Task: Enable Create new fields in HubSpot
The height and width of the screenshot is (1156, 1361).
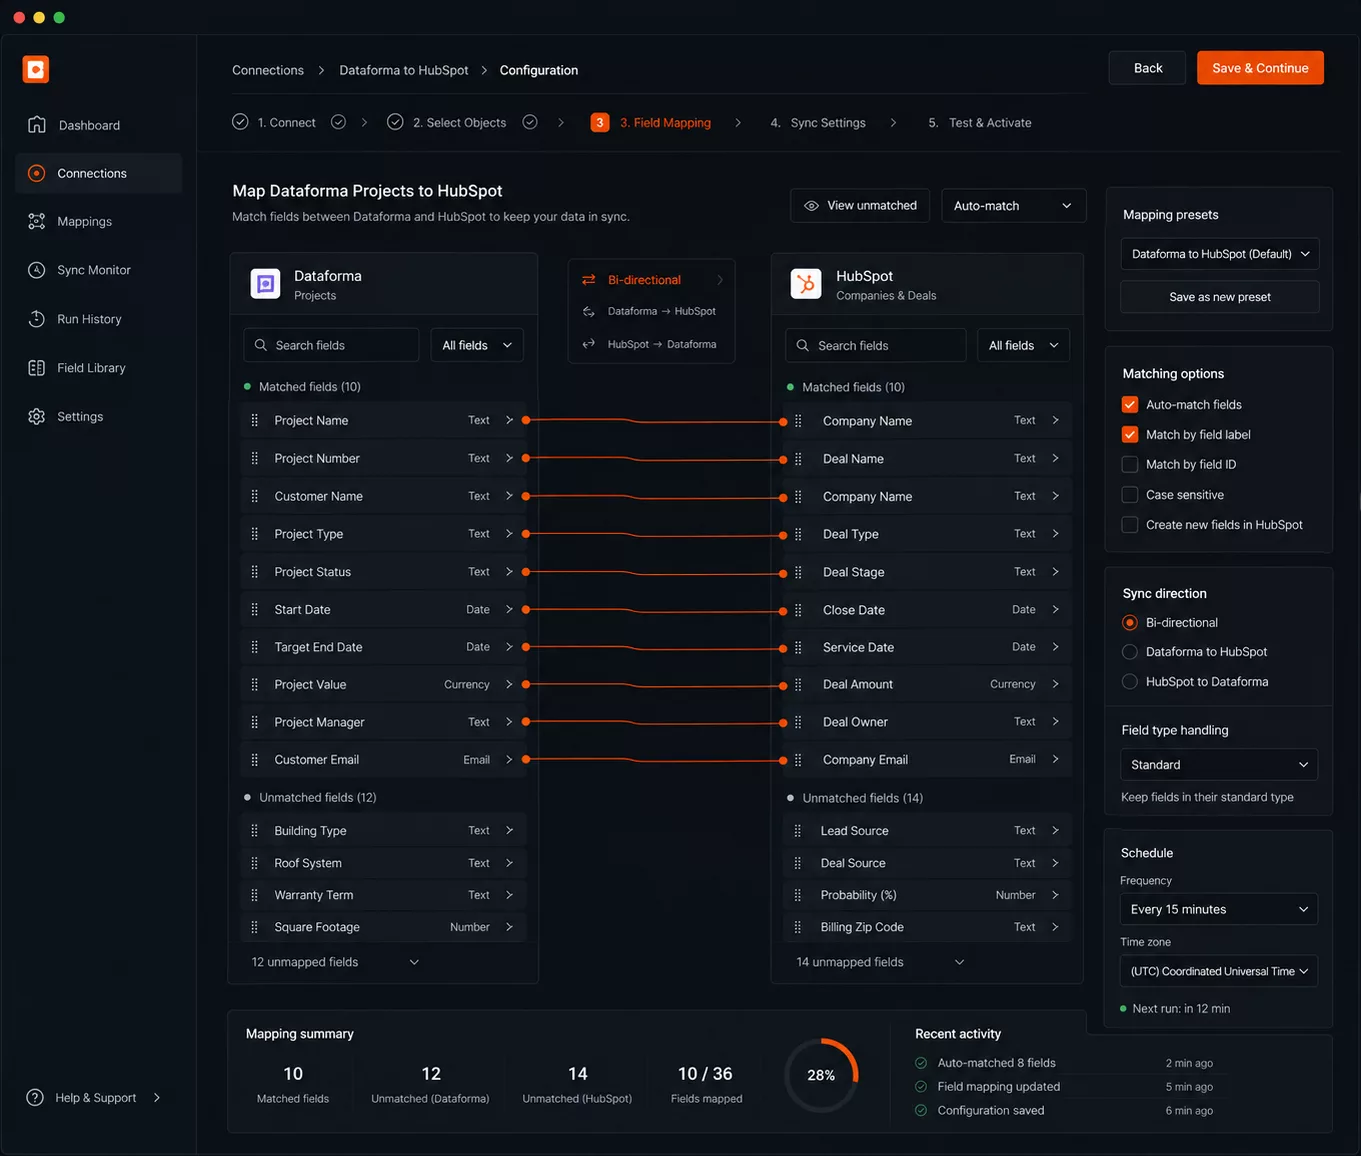Action: tap(1130, 525)
